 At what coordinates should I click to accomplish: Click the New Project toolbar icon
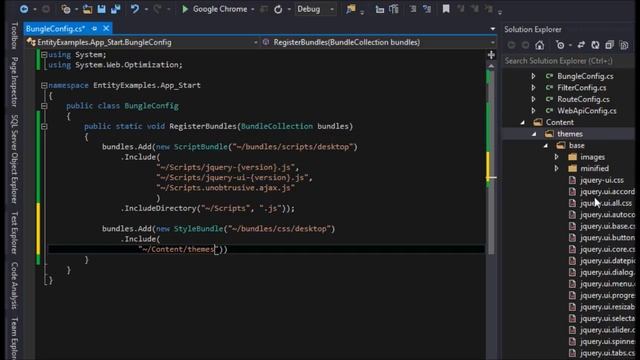coord(66,9)
